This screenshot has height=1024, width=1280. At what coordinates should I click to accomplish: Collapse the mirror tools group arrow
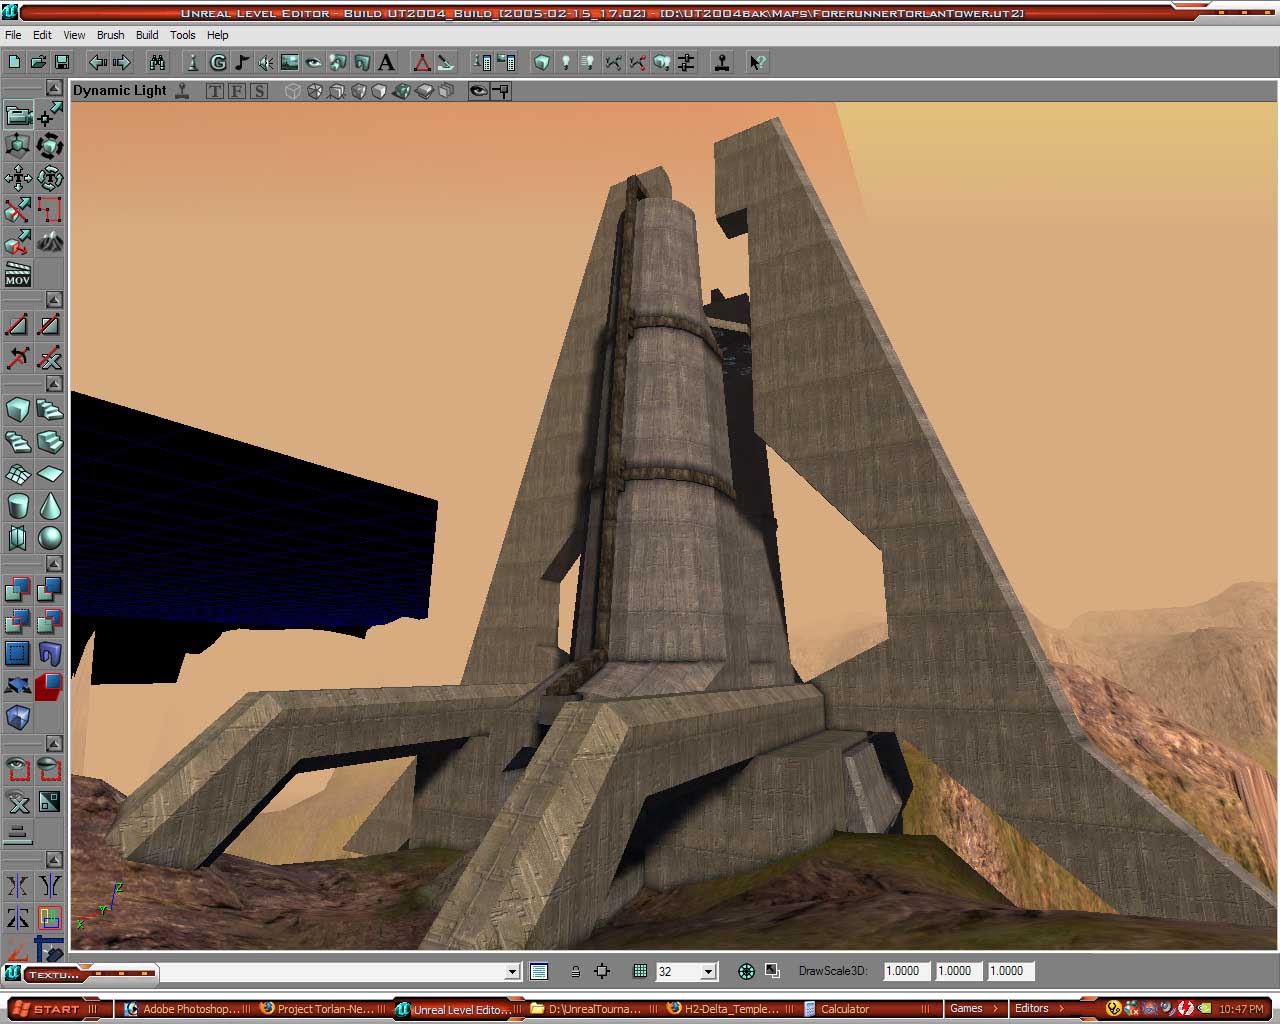click(x=54, y=860)
